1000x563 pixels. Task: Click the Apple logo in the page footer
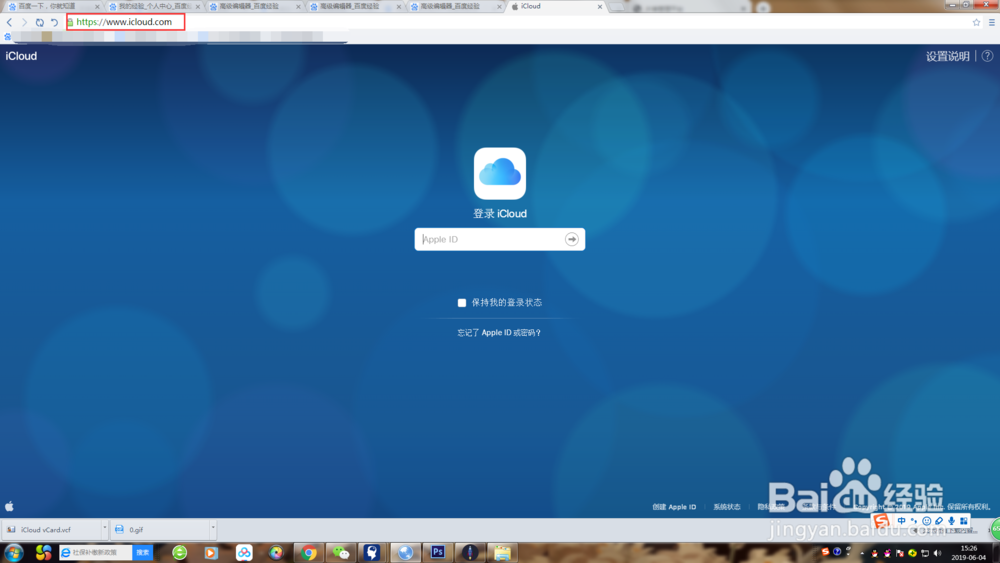pyautogui.click(x=10, y=506)
